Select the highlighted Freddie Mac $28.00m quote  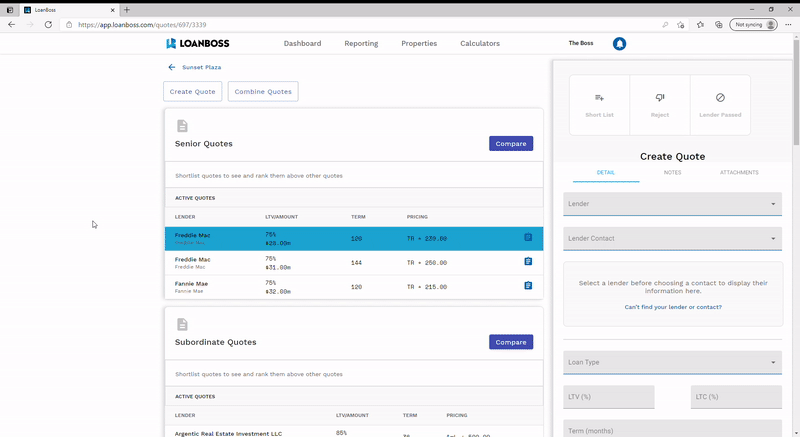(354, 239)
